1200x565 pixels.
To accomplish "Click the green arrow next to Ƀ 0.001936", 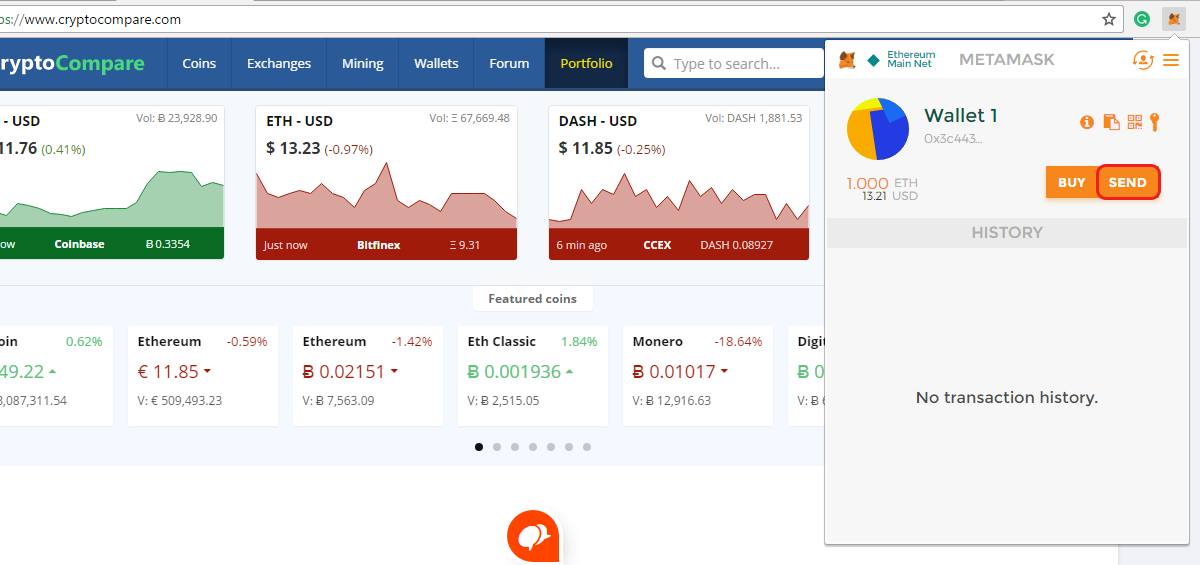I will [570, 372].
